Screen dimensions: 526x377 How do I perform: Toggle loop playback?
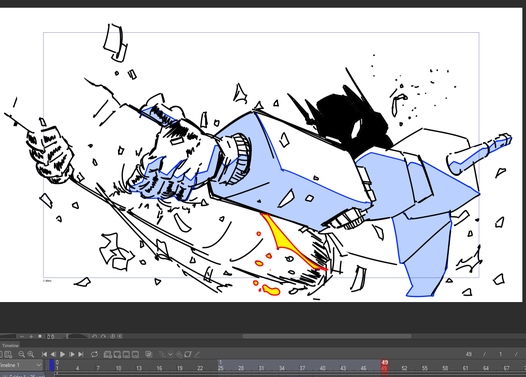pos(95,354)
